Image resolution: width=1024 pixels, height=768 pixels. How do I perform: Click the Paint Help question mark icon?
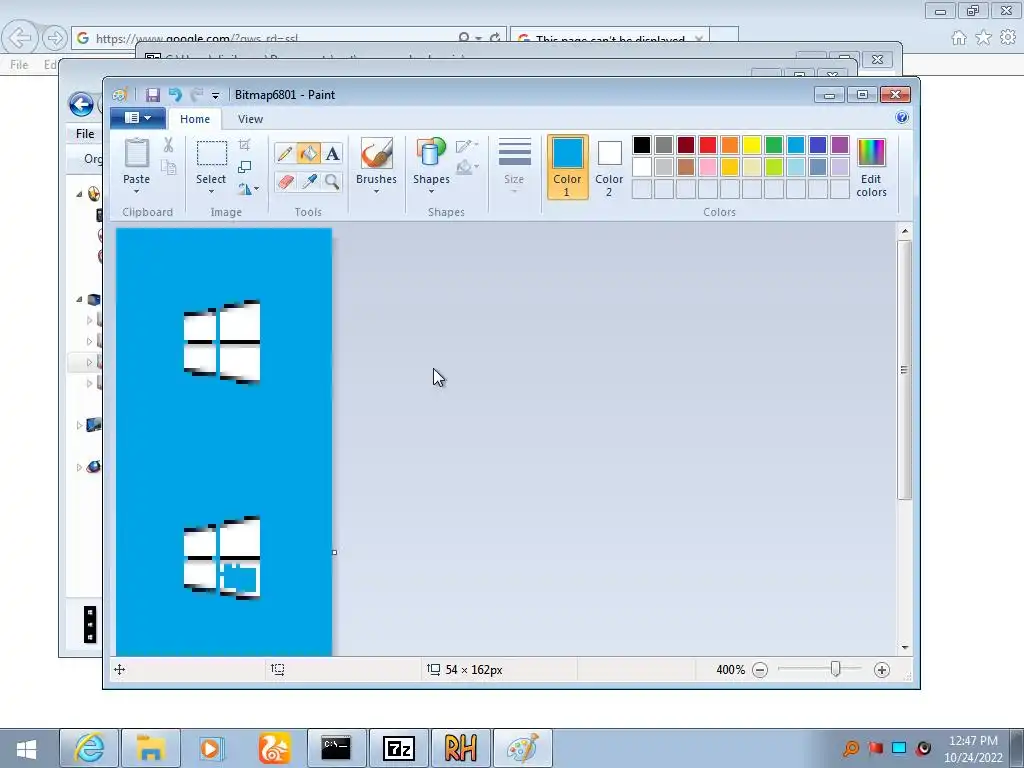[x=902, y=118]
